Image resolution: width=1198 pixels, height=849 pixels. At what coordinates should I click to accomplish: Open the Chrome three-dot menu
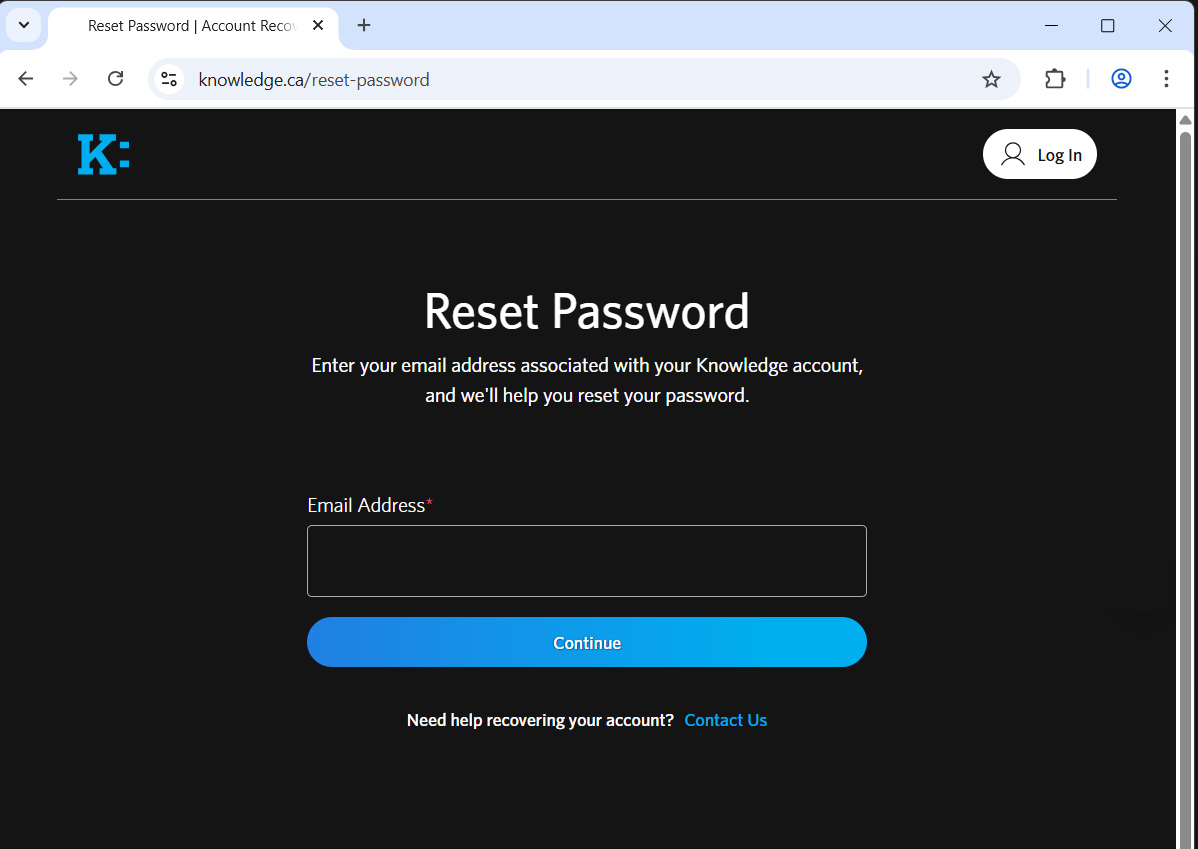pyautogui.click(x=1166, y=79)
